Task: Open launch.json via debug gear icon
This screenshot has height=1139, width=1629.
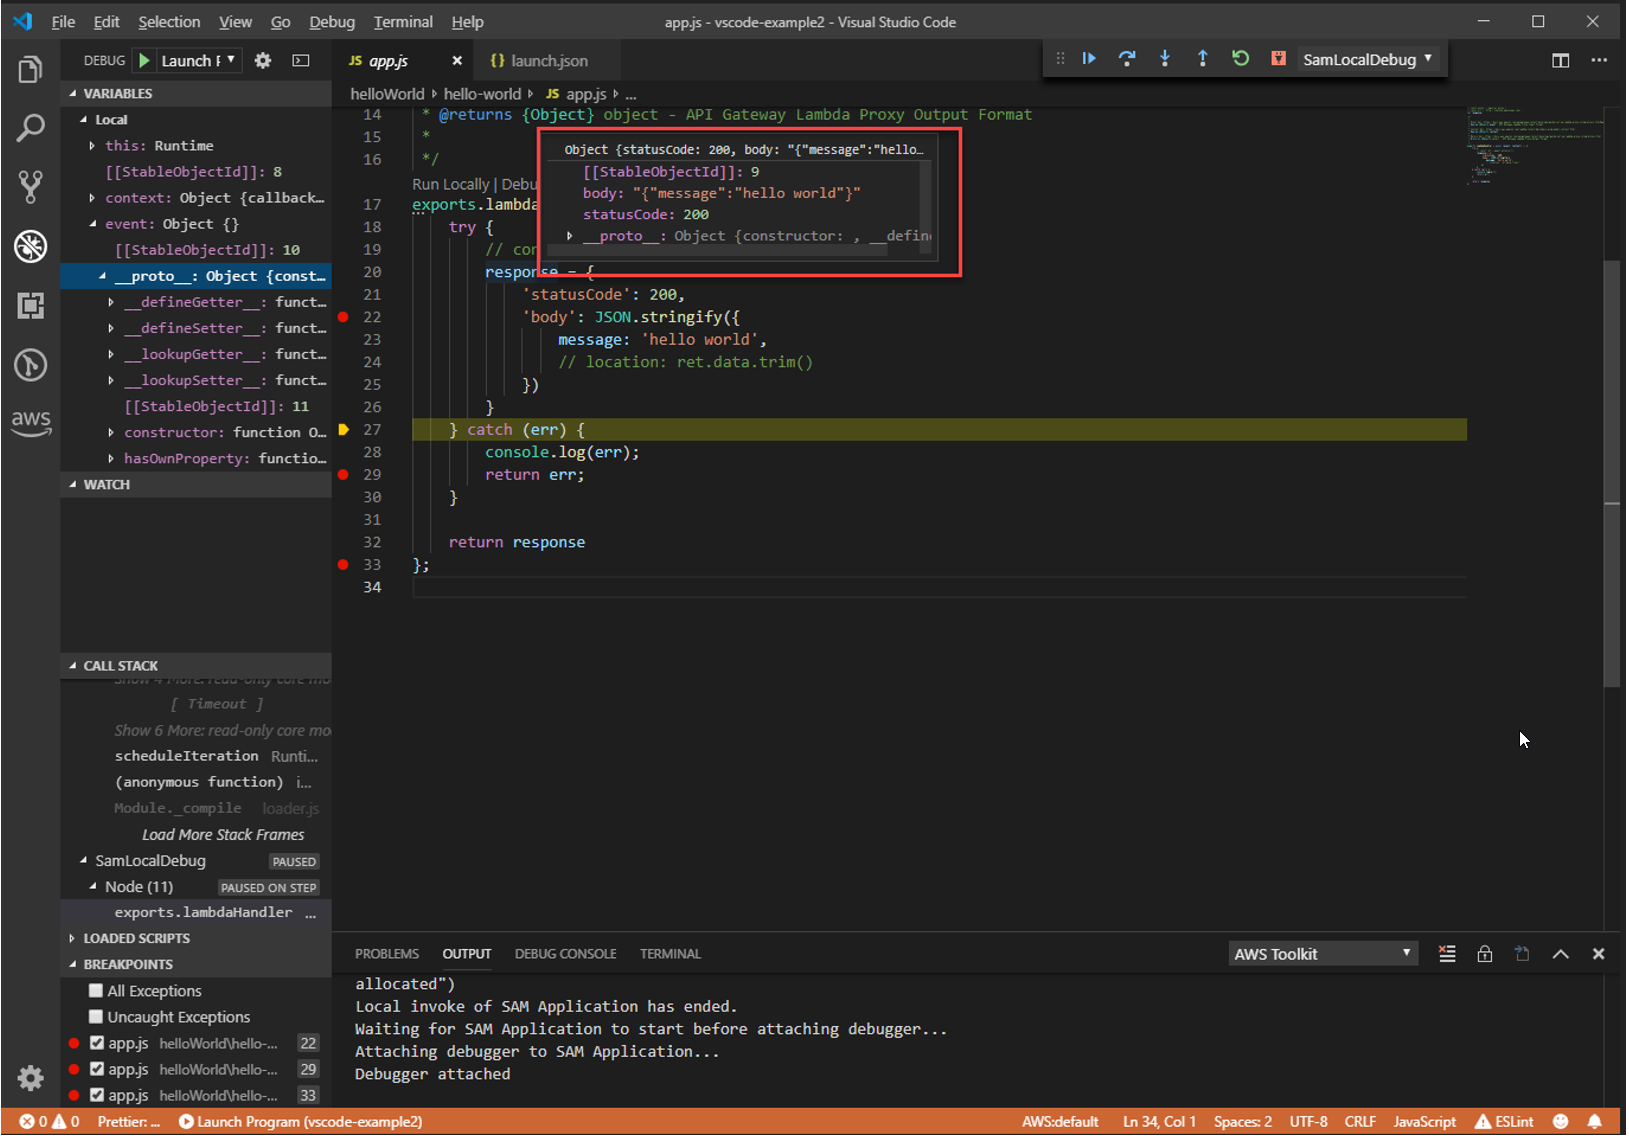Action: 263,61
